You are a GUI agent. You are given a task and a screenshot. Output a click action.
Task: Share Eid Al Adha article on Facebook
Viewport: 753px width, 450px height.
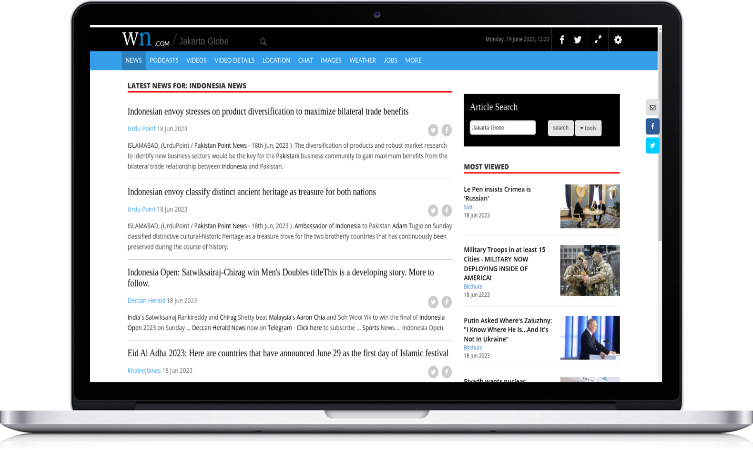coord(447,372)
